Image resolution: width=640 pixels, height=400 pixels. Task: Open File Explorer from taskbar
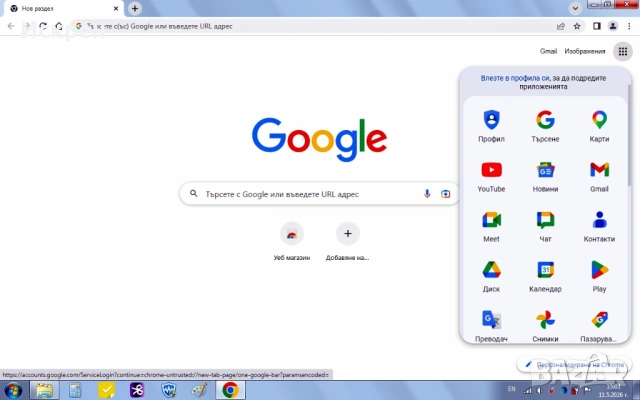[x=44, y=390]
